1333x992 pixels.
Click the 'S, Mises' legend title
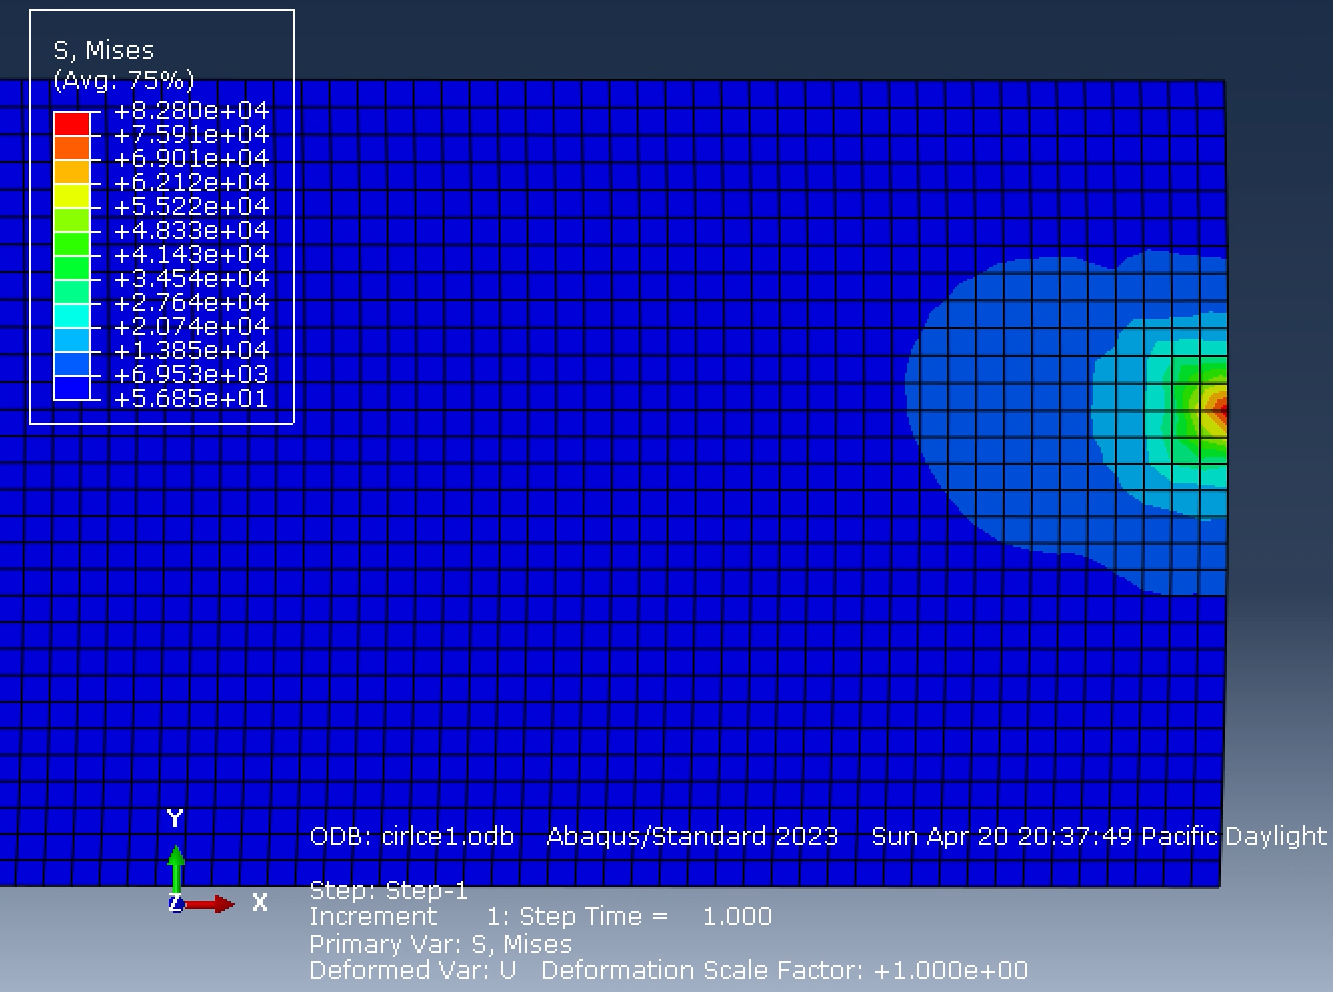click(x=104, y=51)
